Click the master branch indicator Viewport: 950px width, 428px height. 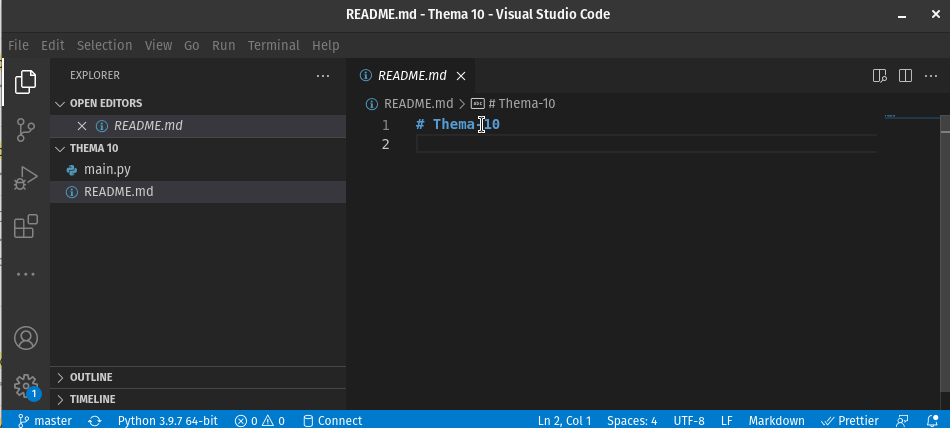pyautogui.click(x=45, y=421)
